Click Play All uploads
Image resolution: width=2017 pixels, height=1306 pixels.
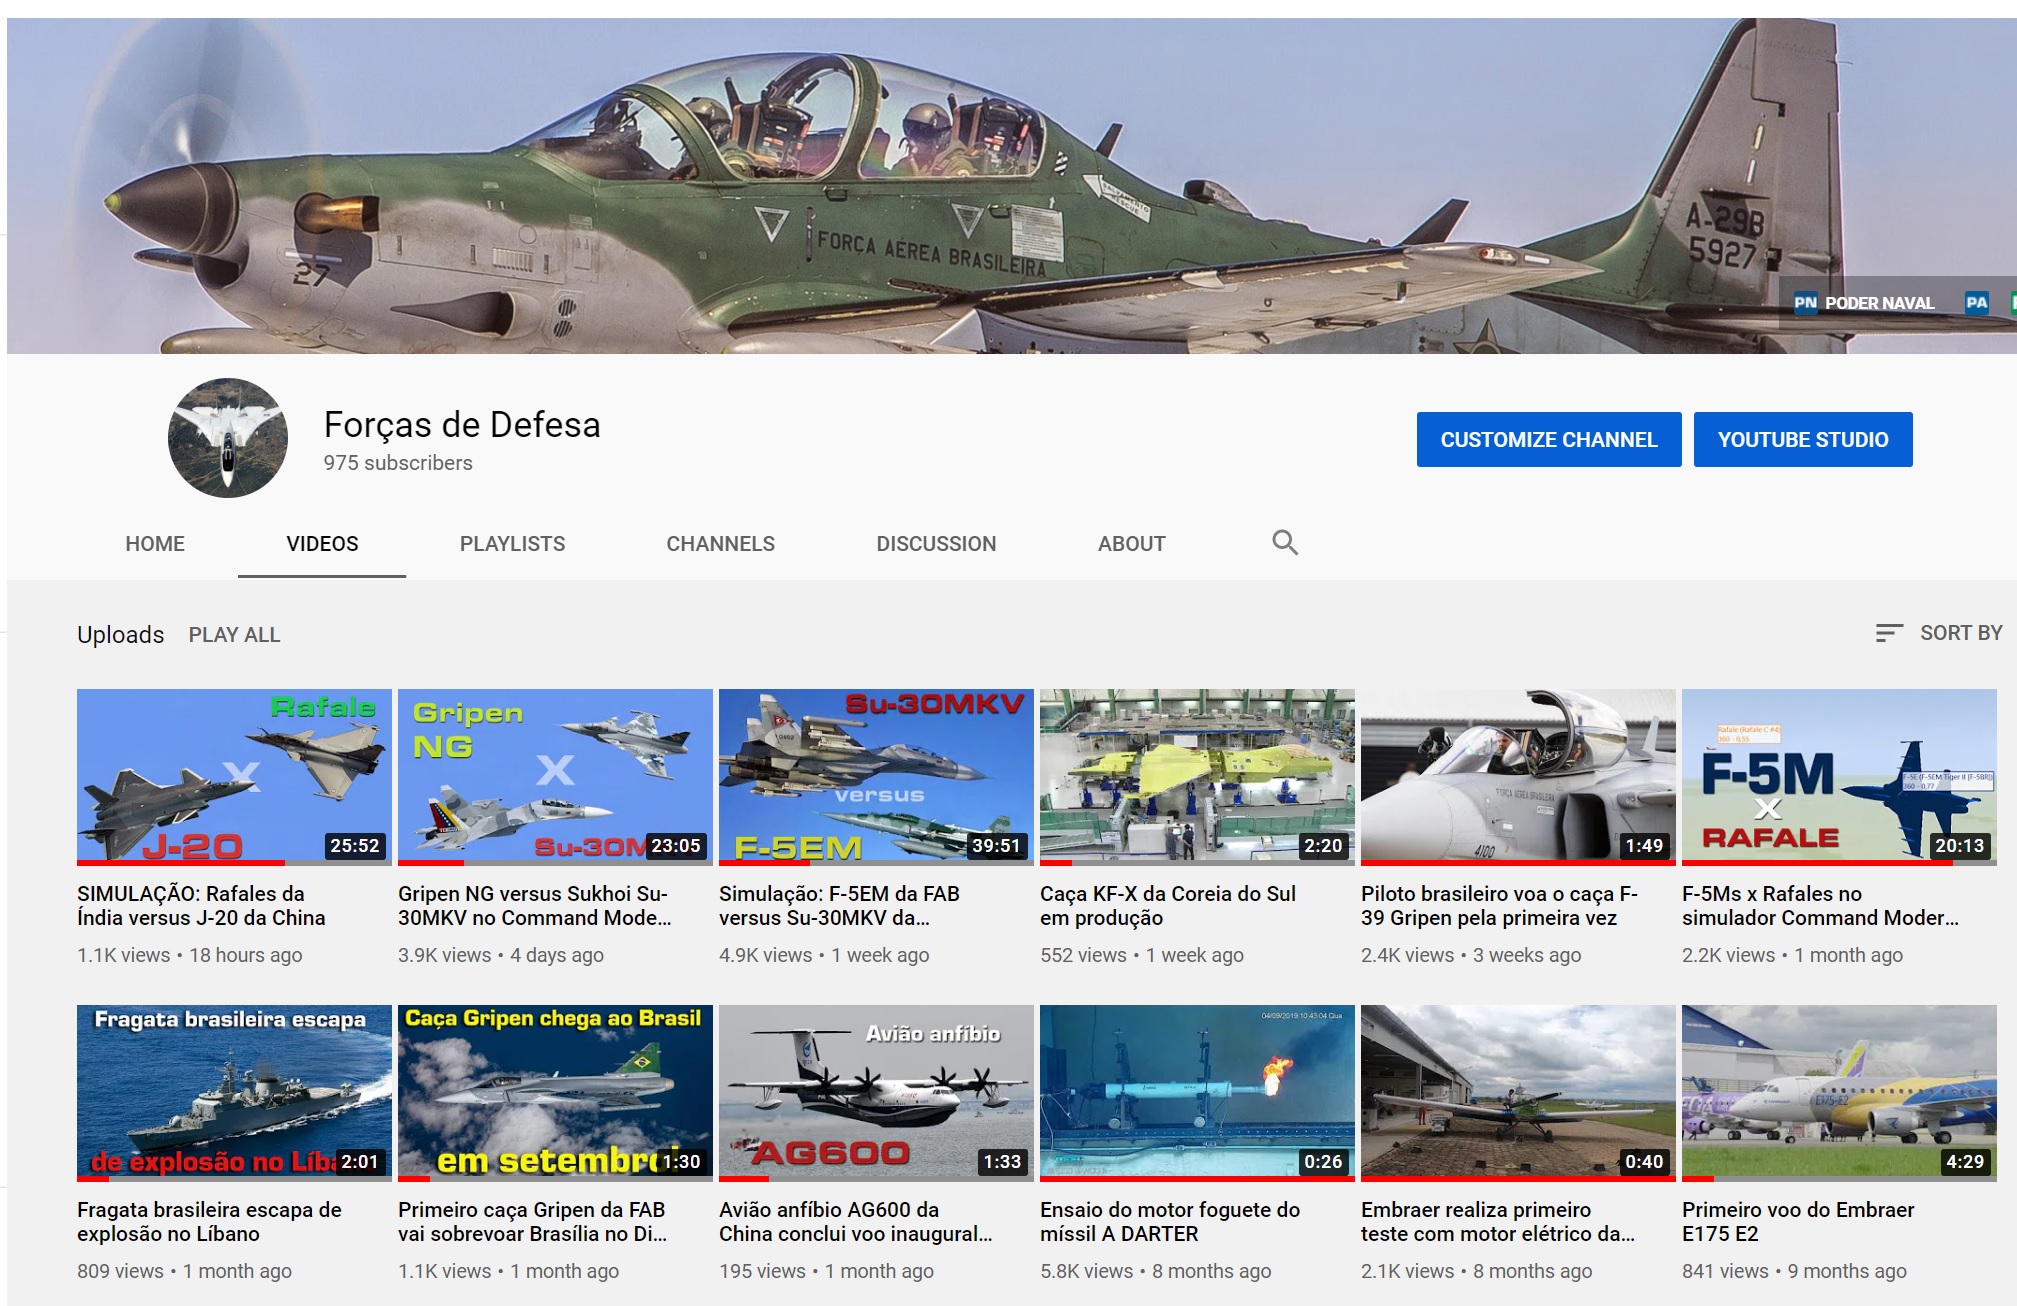(x=234, y=635)
